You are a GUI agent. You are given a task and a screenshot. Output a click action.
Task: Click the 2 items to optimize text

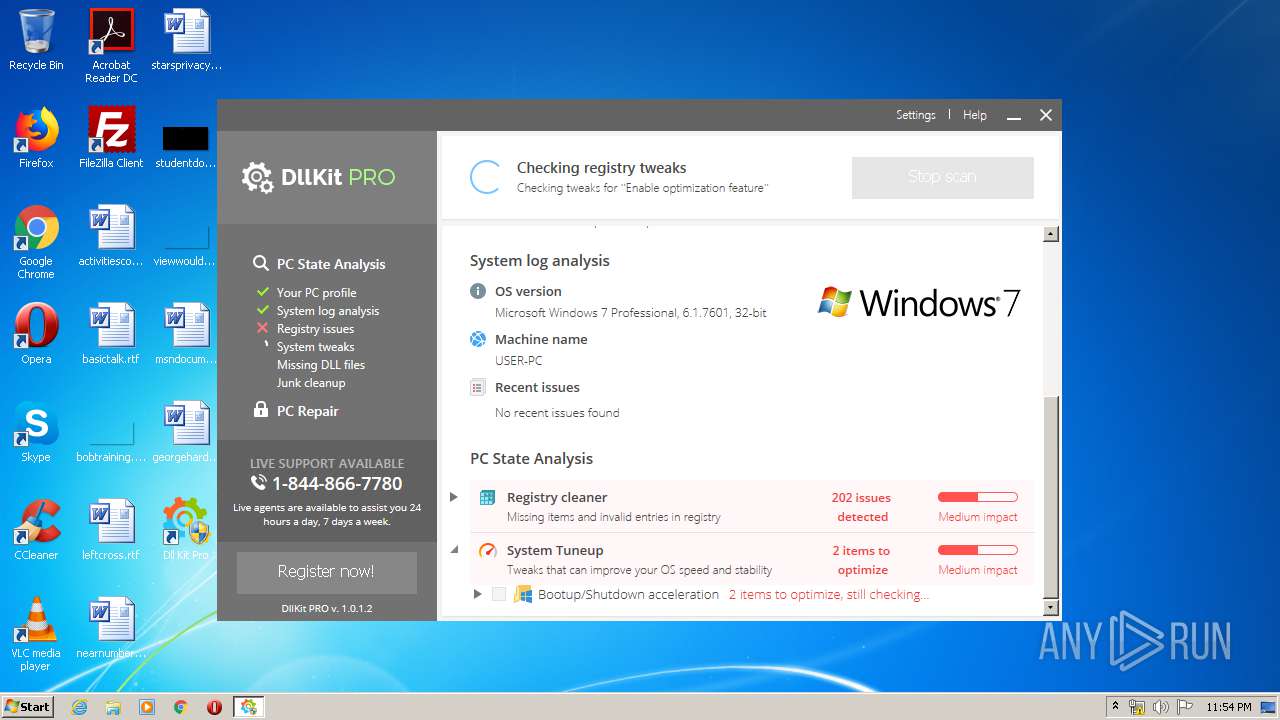pos(862,560)
